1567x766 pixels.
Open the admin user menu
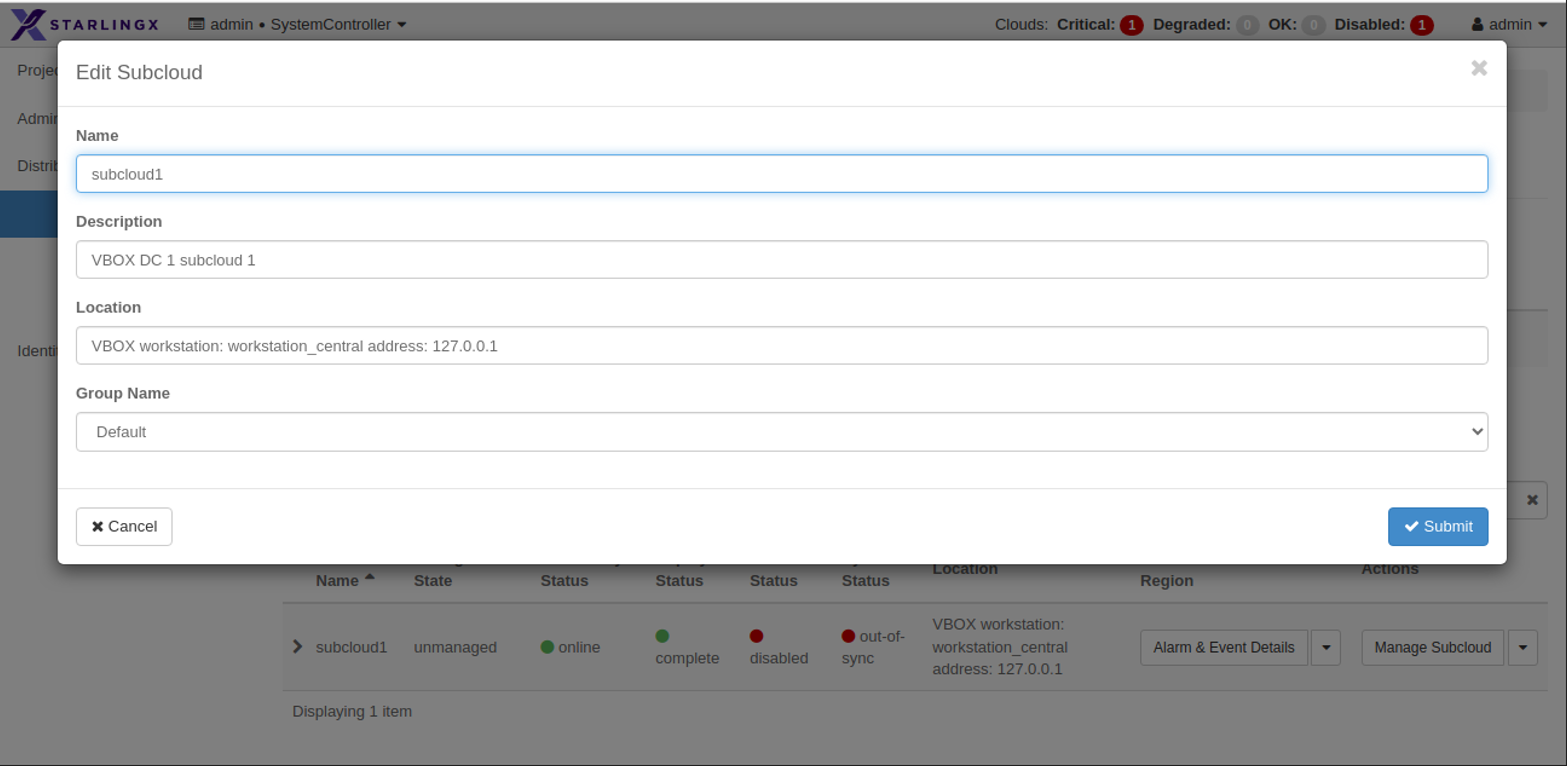(1509, 24)
